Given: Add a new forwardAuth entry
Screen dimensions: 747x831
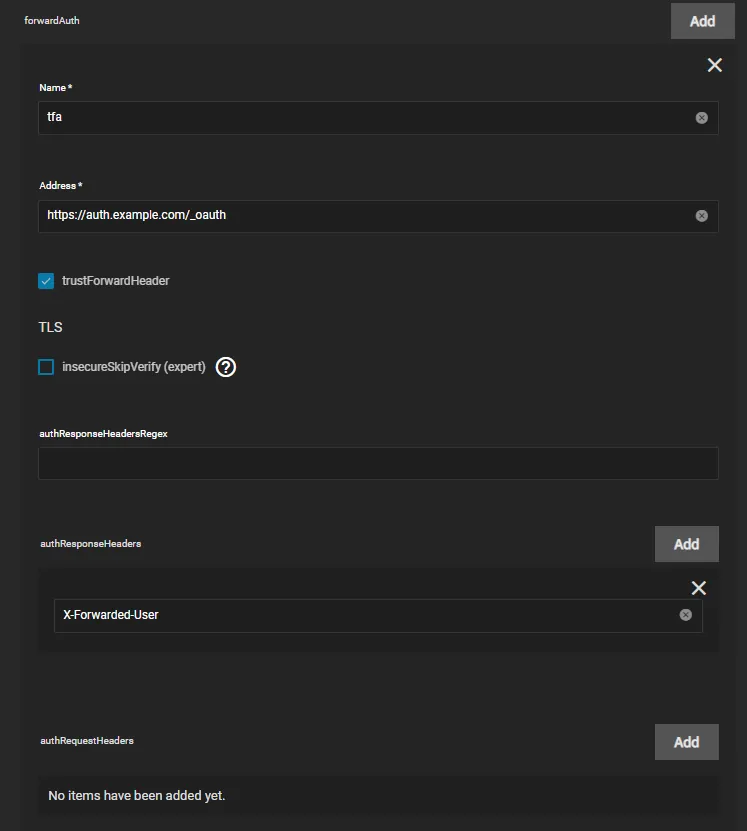Looking at the screenshot, I should click(702, 21).
